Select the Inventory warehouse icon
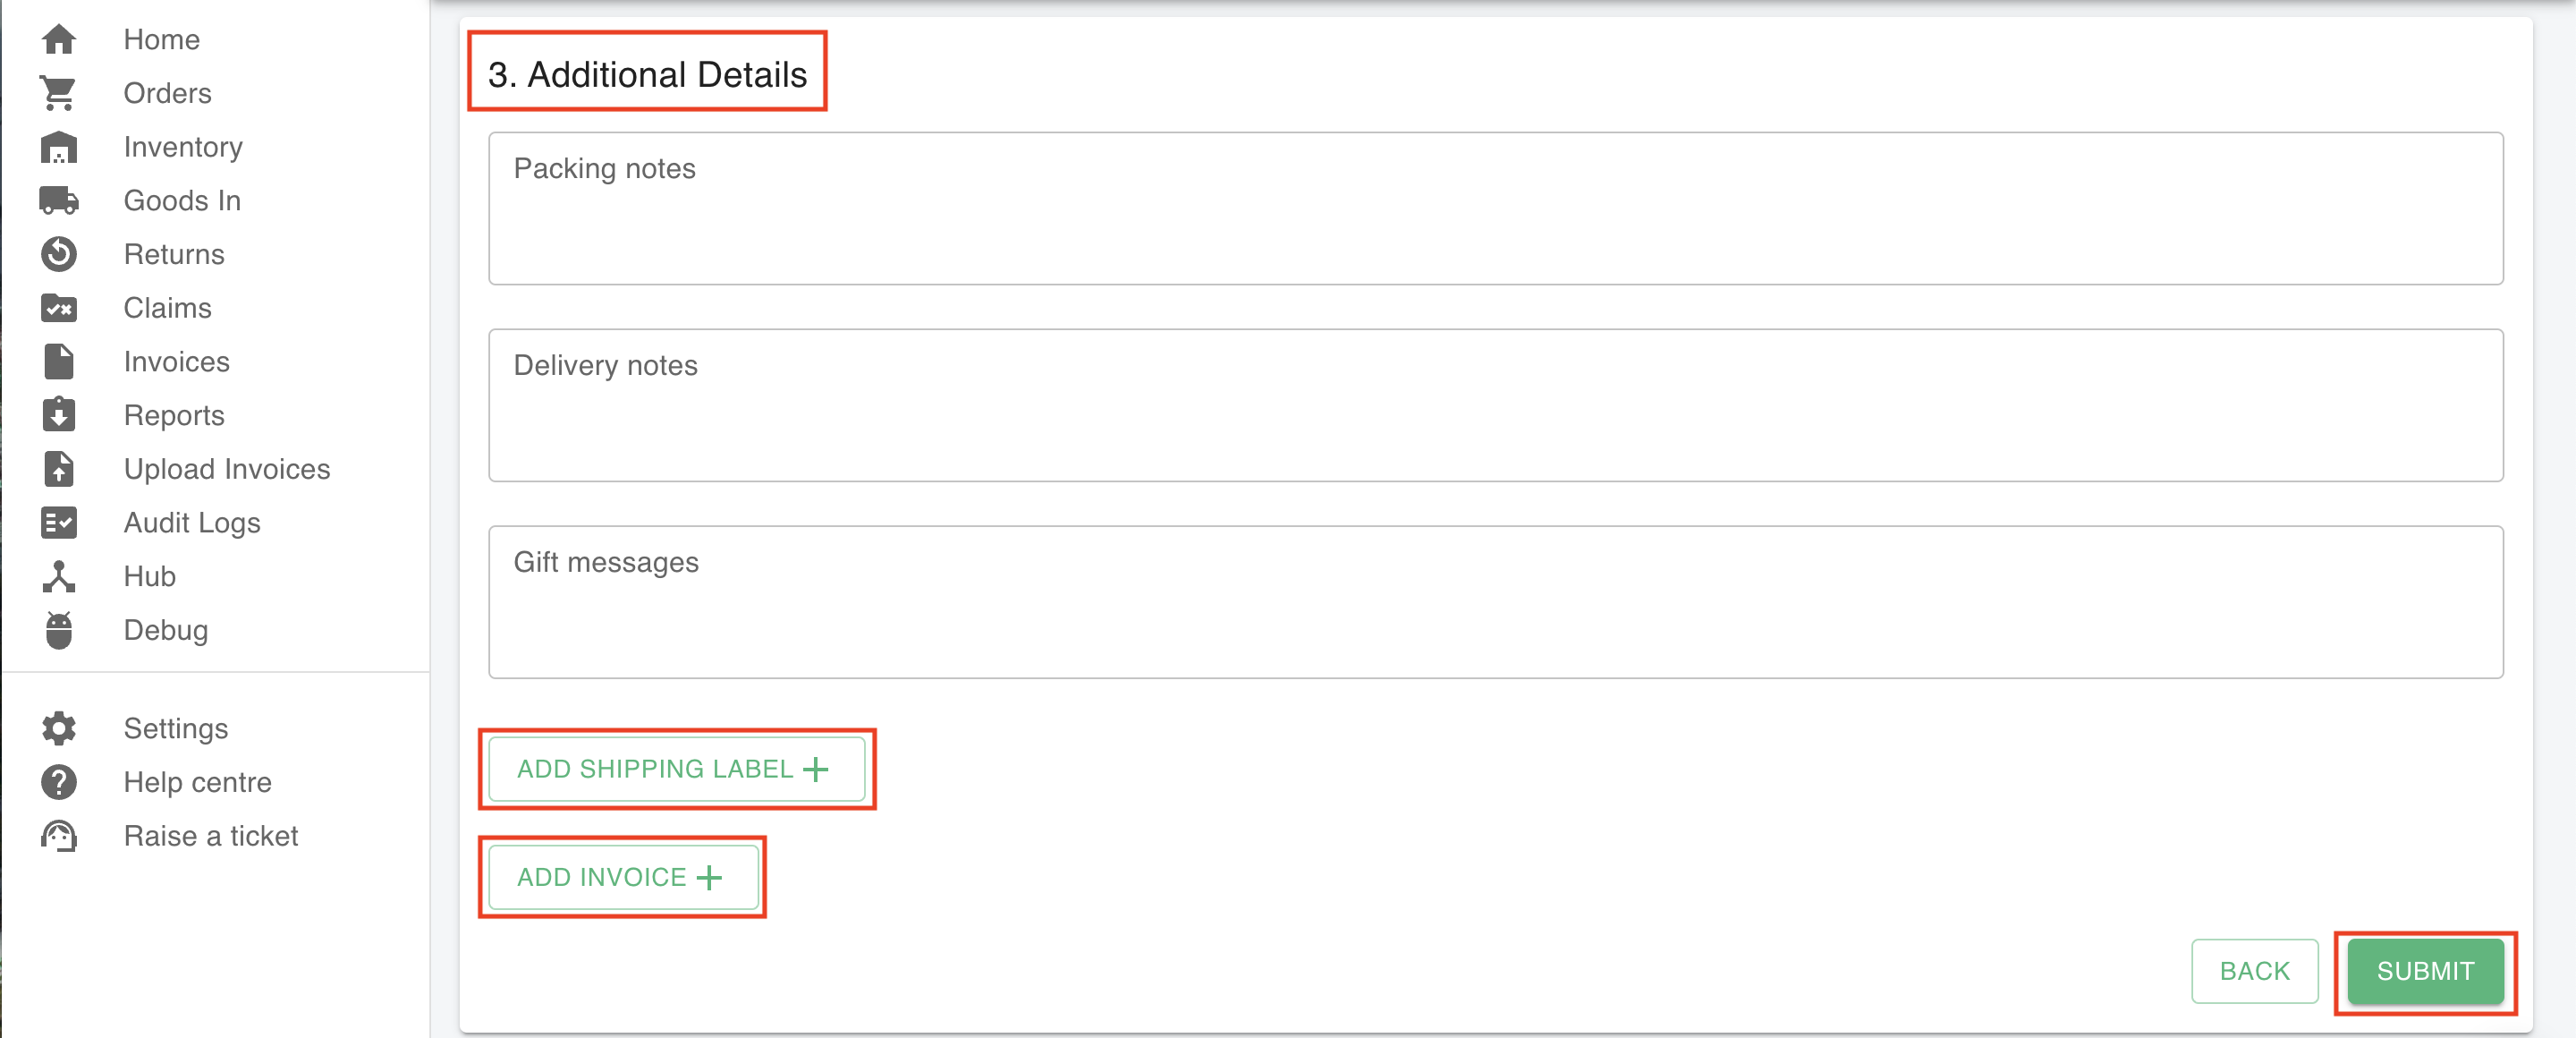The image size is (2576, 1038). click(x=59, y=147)
